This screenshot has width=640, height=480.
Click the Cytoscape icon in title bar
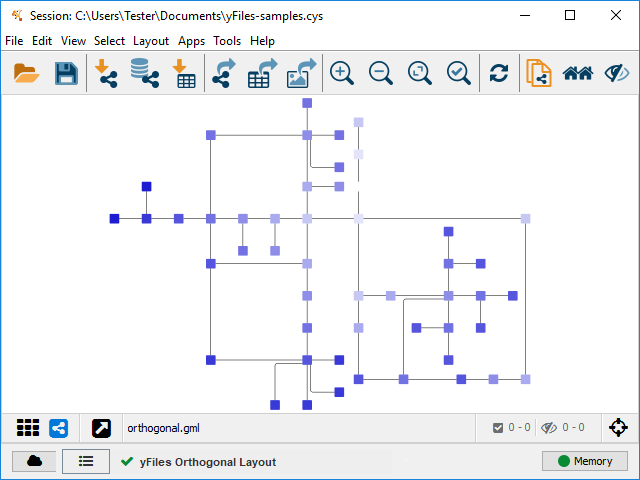(x=17, y=16)
